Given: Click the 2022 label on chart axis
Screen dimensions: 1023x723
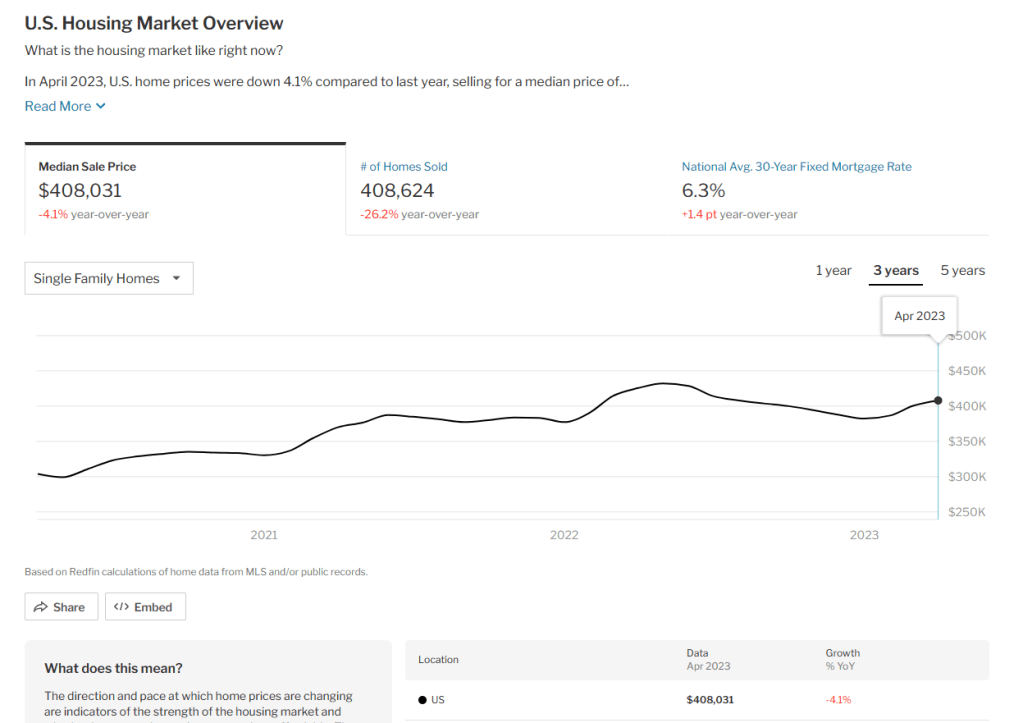Looking at the screenshot, I should coord(564,535).
